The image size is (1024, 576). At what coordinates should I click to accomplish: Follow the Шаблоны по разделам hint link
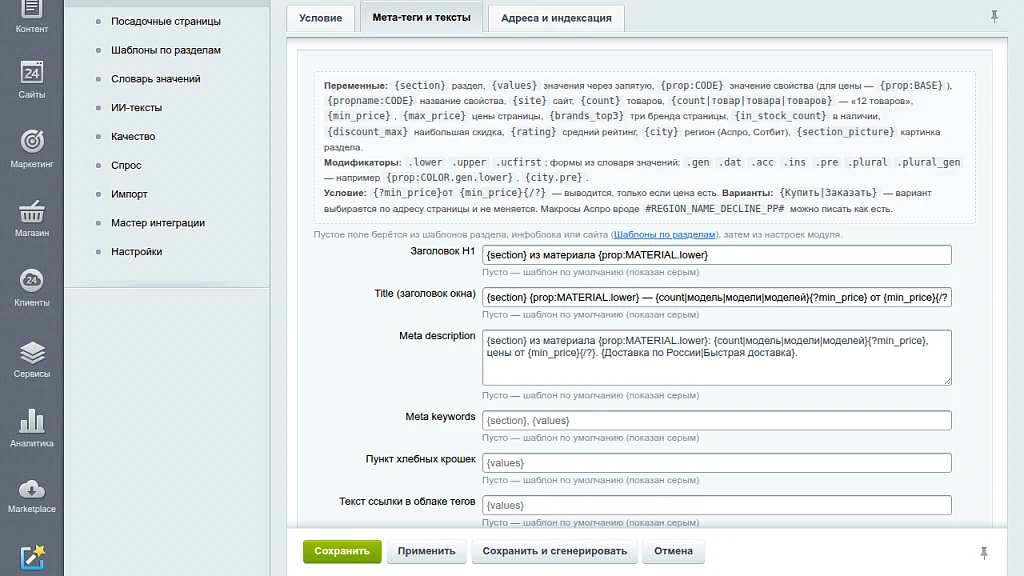(x=664, y=234)
